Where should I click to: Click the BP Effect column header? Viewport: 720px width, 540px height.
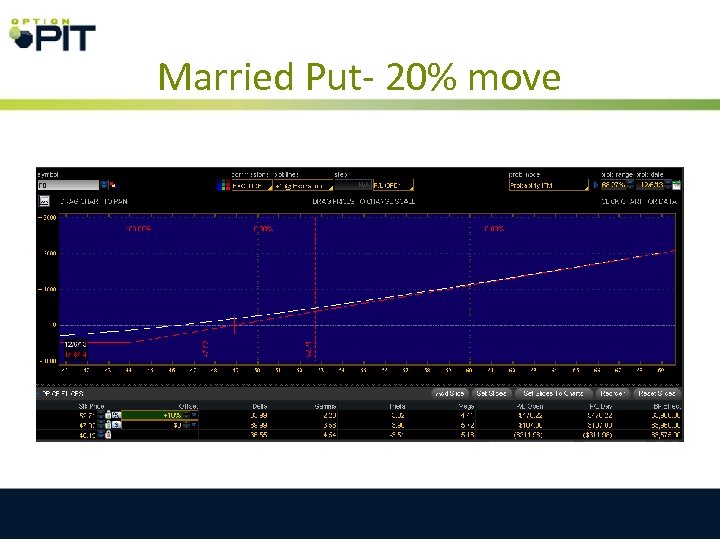[667, 406]
